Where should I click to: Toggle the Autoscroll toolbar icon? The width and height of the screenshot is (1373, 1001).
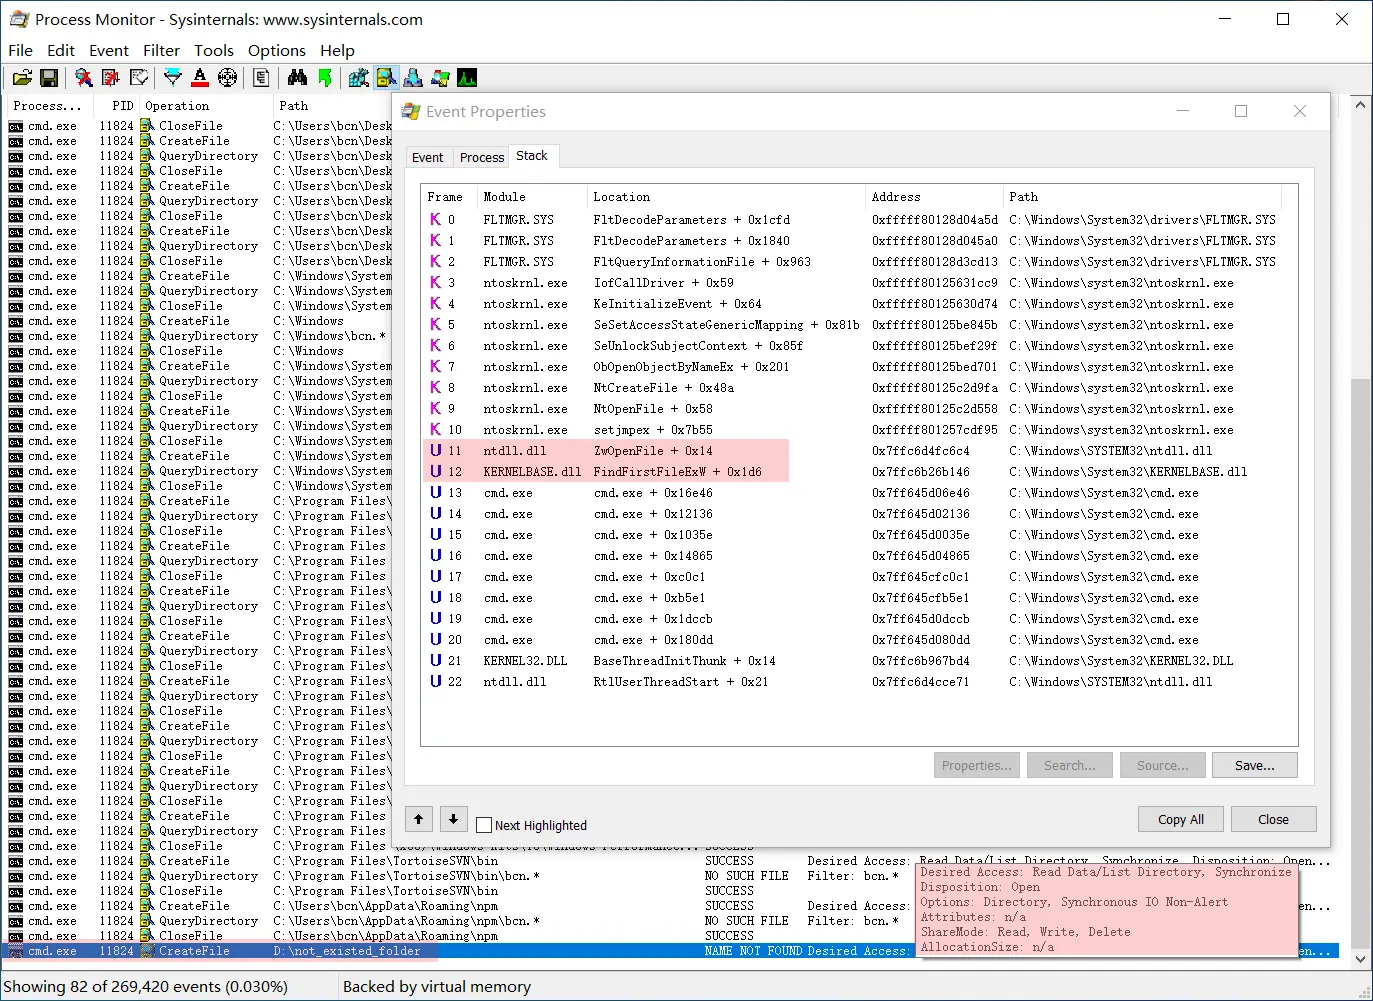111,78
